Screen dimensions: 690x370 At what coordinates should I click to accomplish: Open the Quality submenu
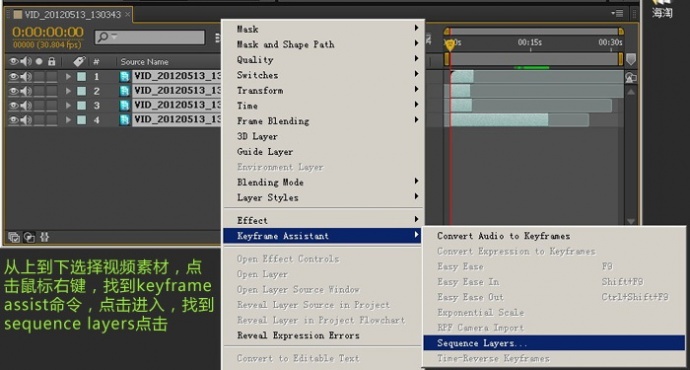(x=323, y=60)
